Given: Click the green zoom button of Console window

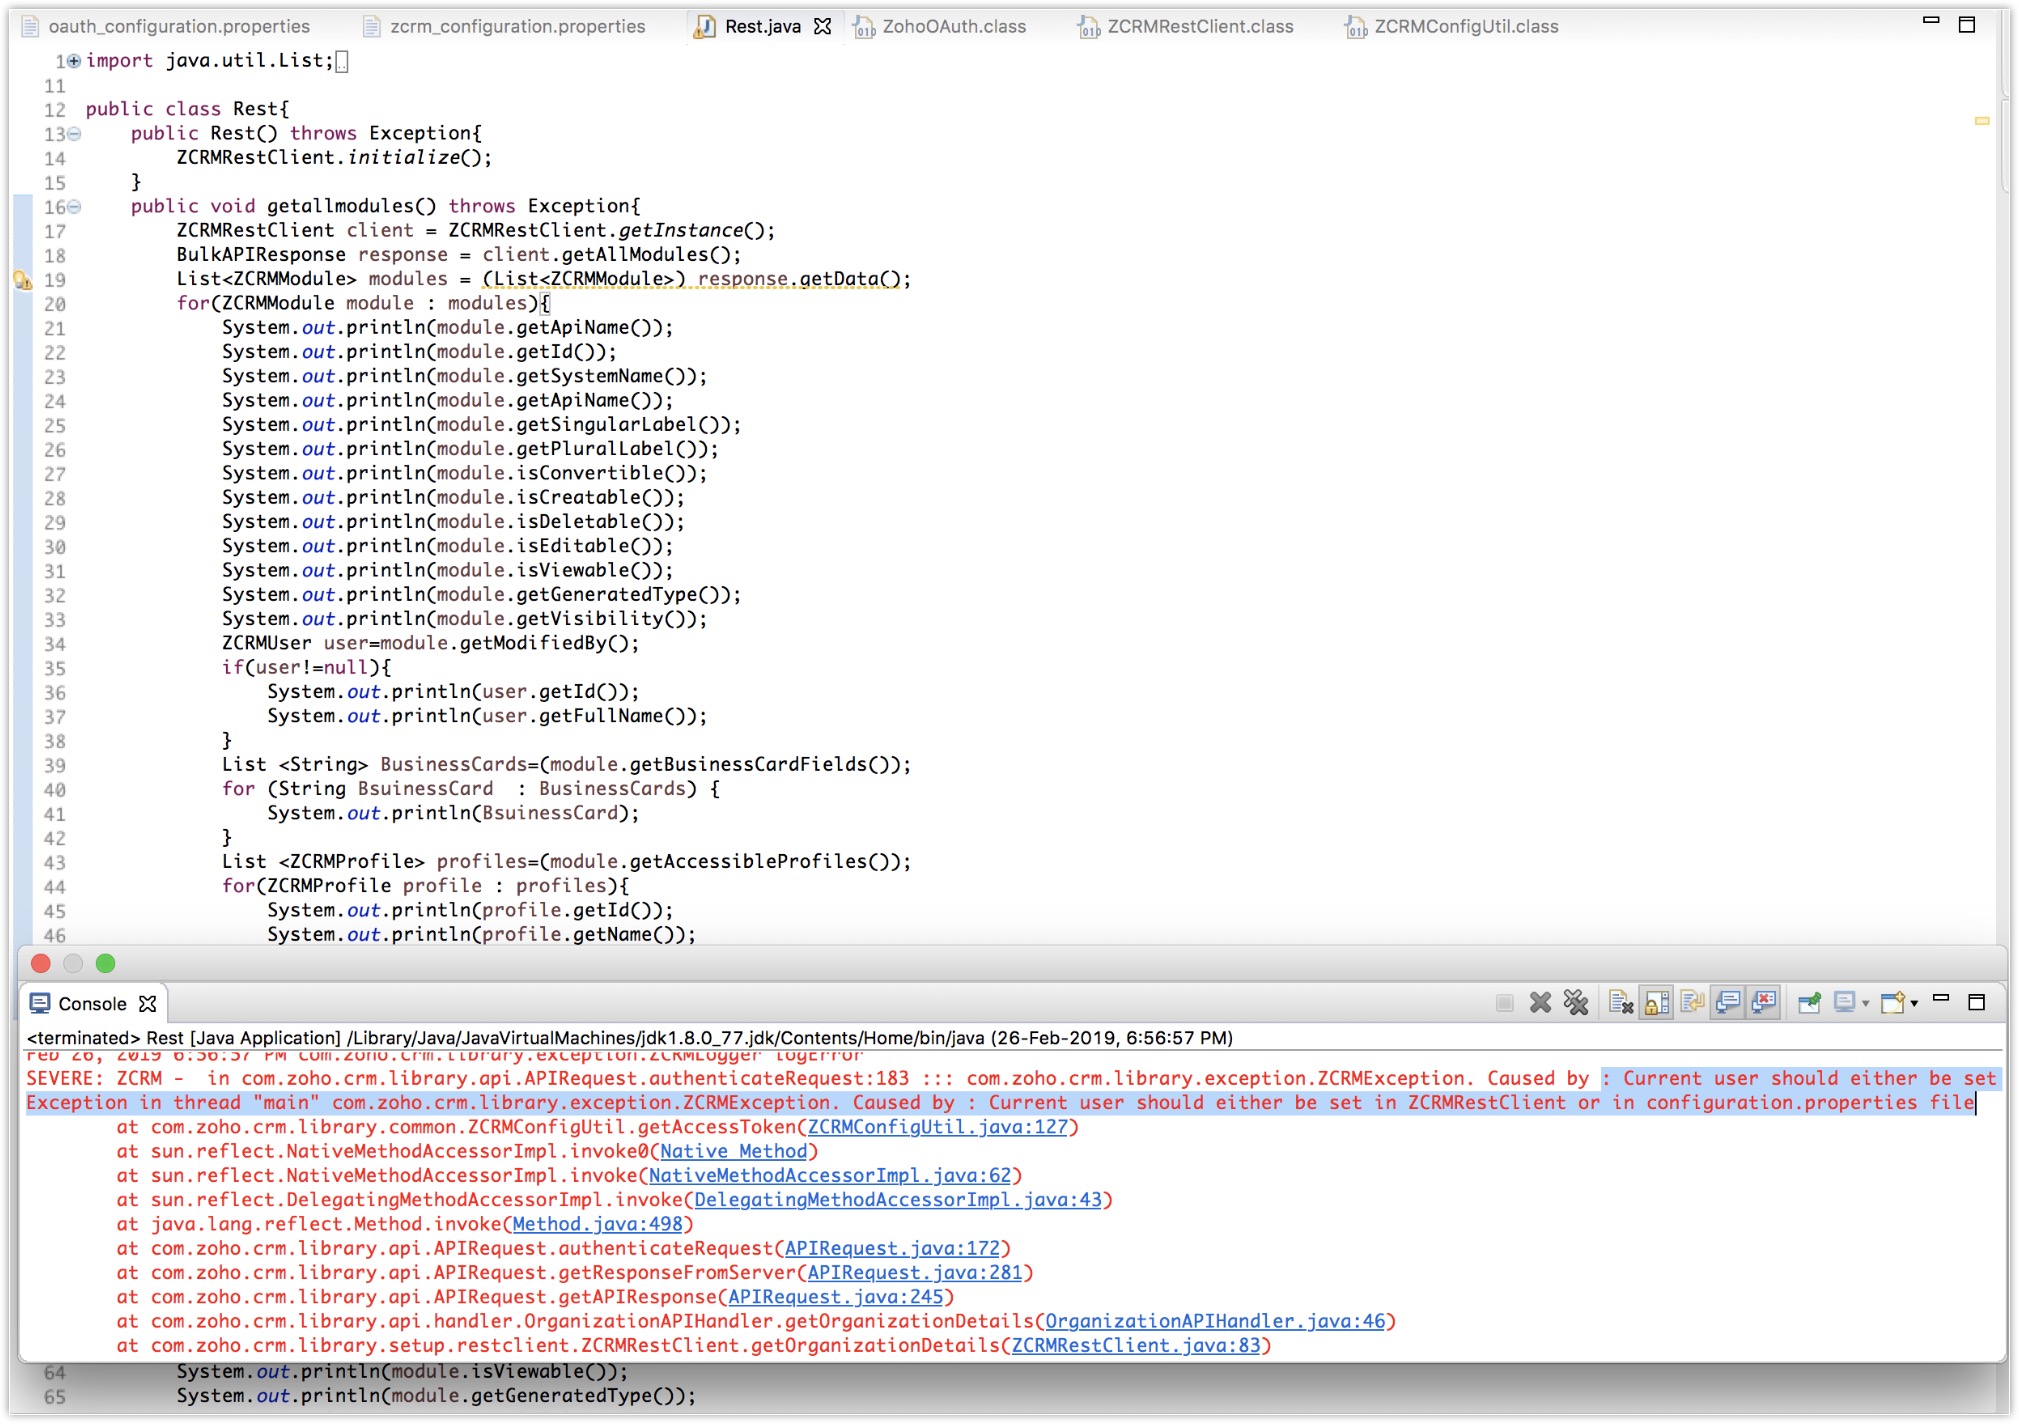Looking at the screenshot, I should pos(105,963).
